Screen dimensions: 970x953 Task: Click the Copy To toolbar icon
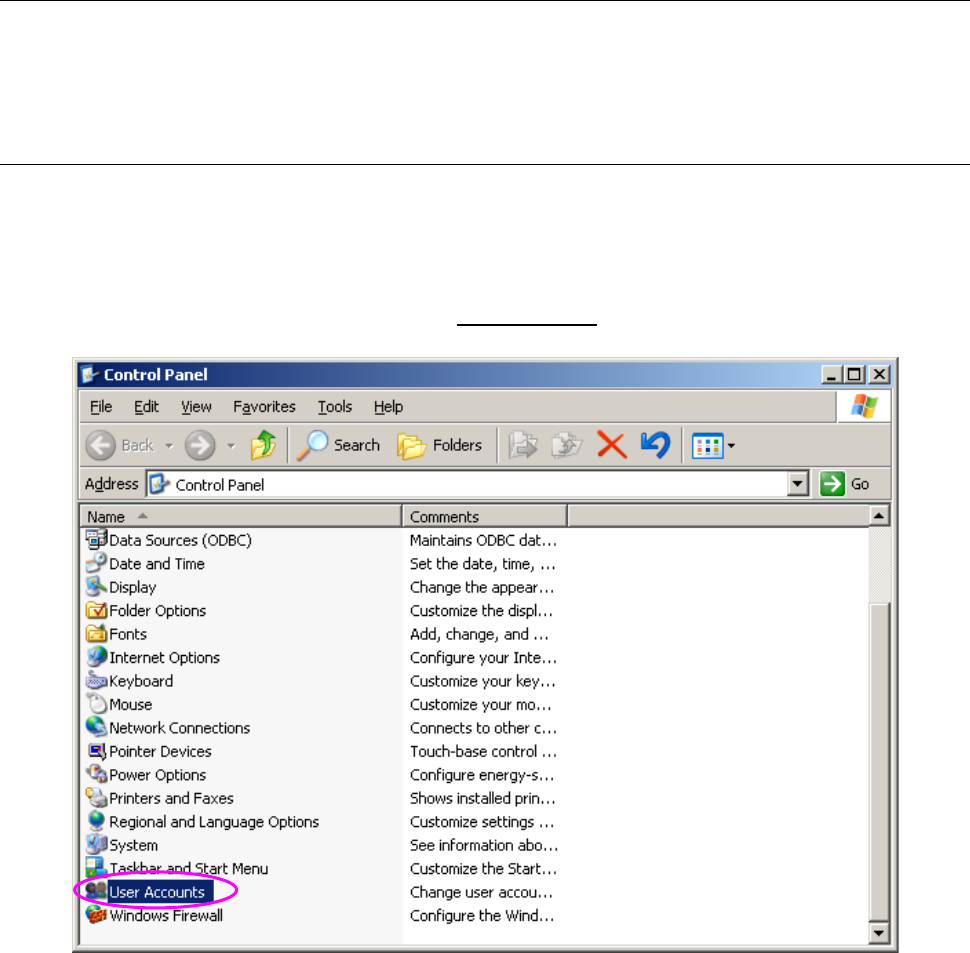pyautogui.click(x=567, y=445)
